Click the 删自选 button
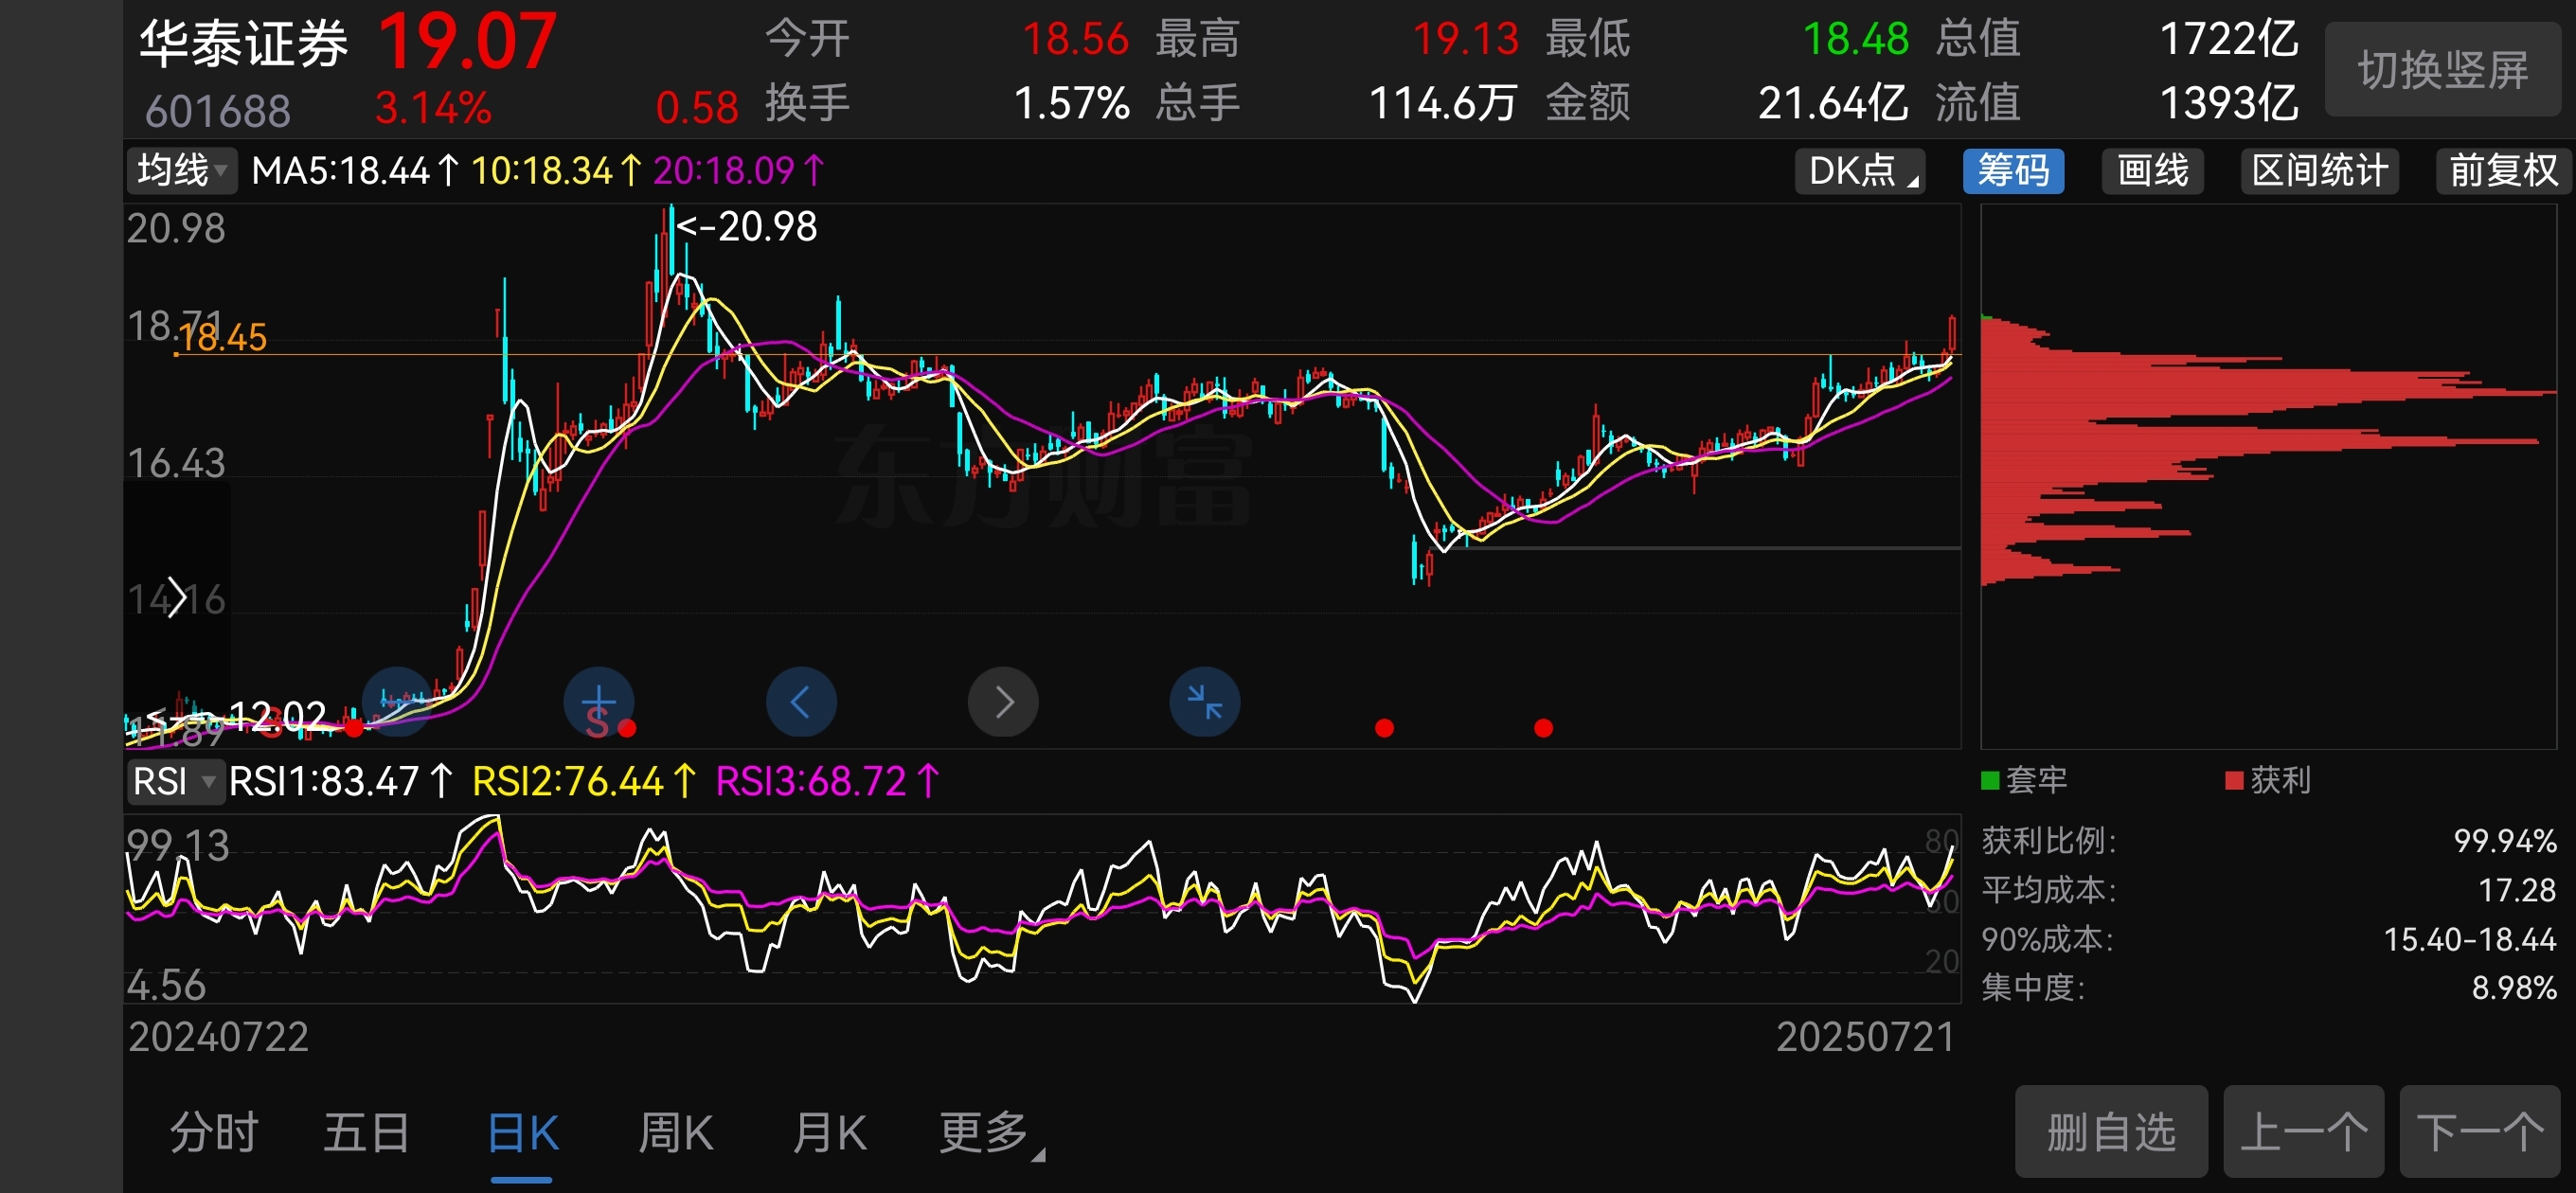 coord(2111,1132)
